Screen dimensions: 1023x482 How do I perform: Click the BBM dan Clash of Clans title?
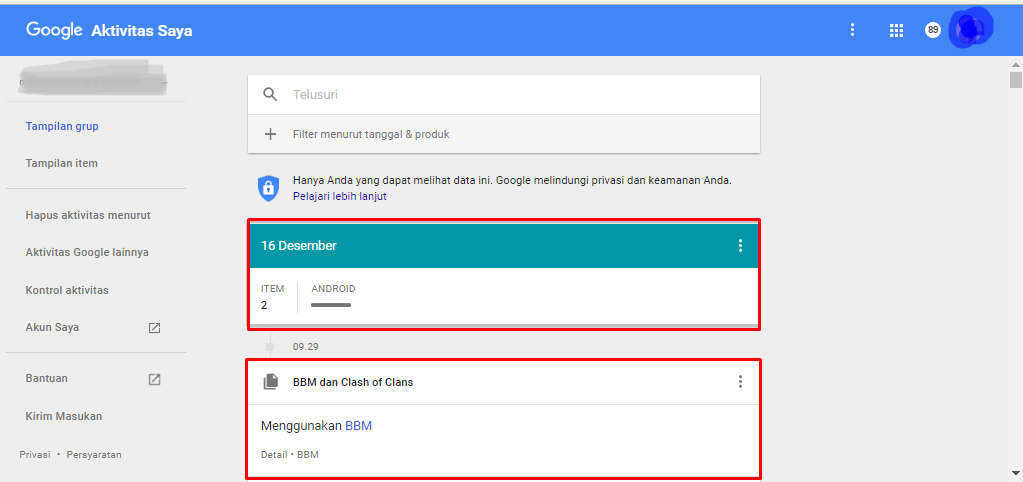353,382
